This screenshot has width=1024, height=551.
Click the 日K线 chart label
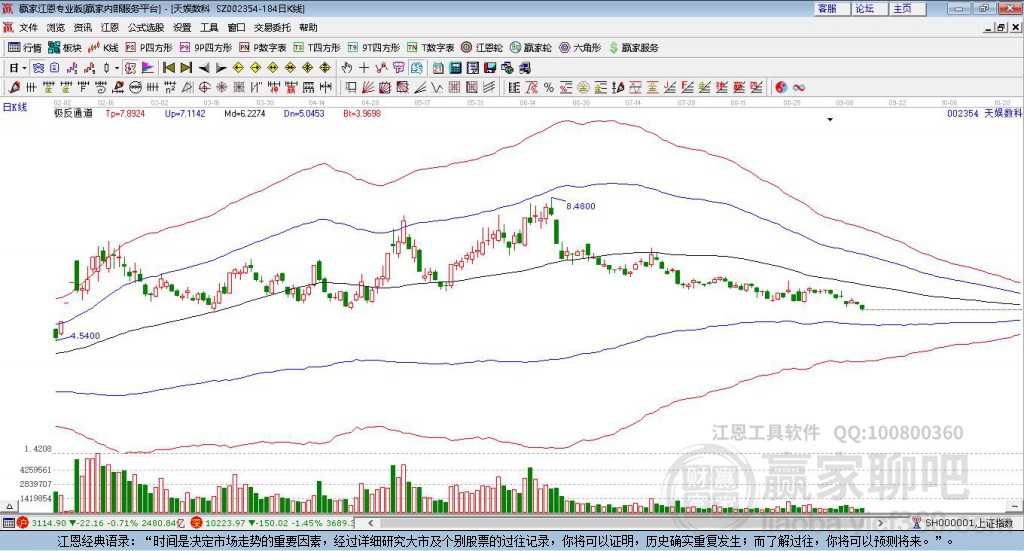15,107
